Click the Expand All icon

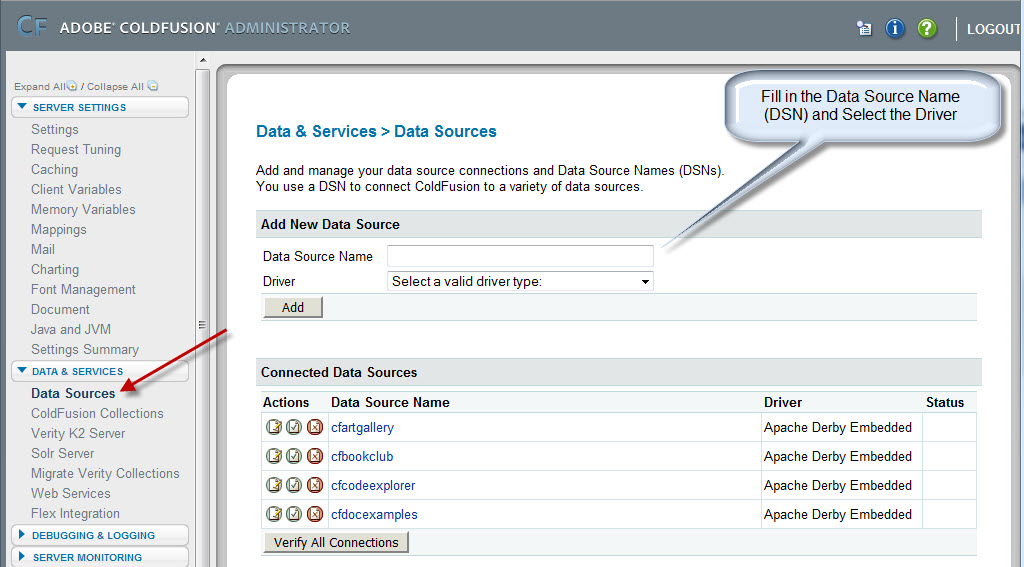click(72, 86)
